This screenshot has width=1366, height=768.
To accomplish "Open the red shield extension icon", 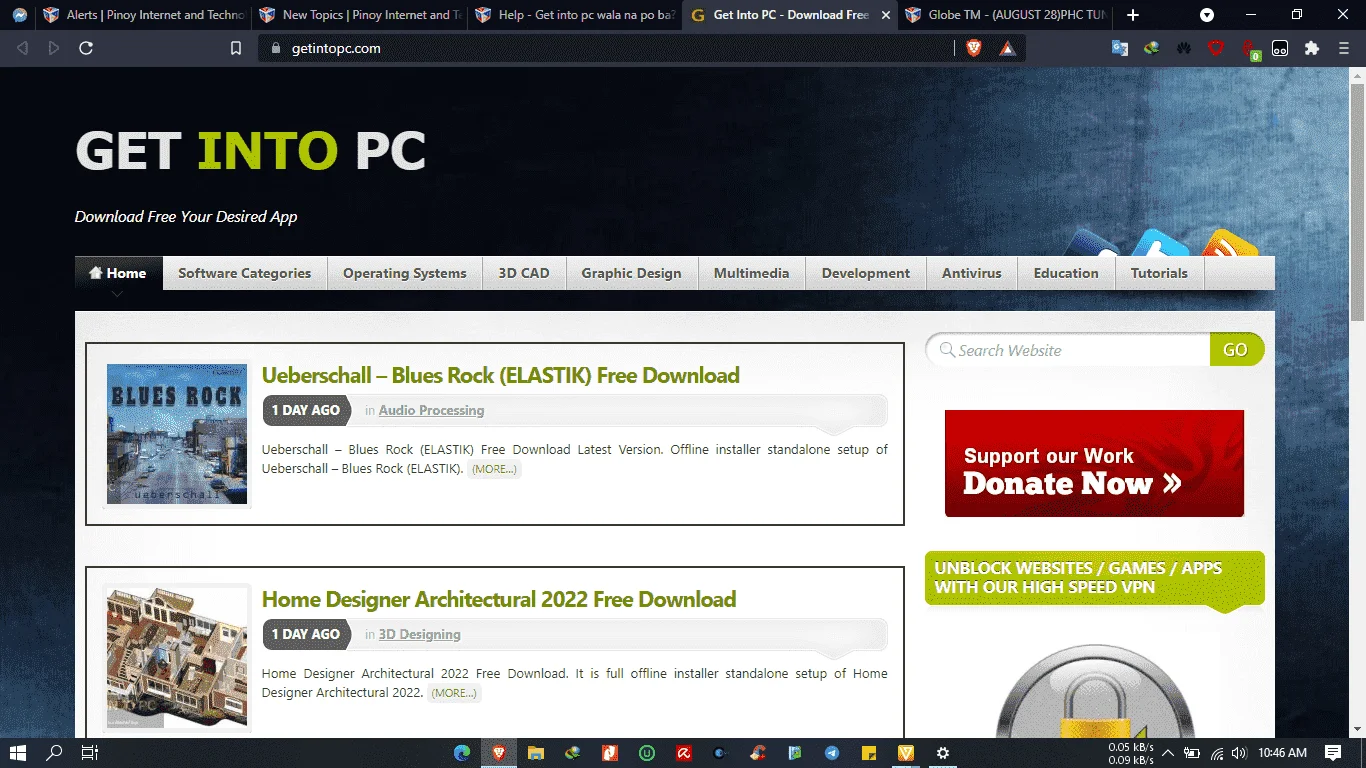I will (1216, 48).
